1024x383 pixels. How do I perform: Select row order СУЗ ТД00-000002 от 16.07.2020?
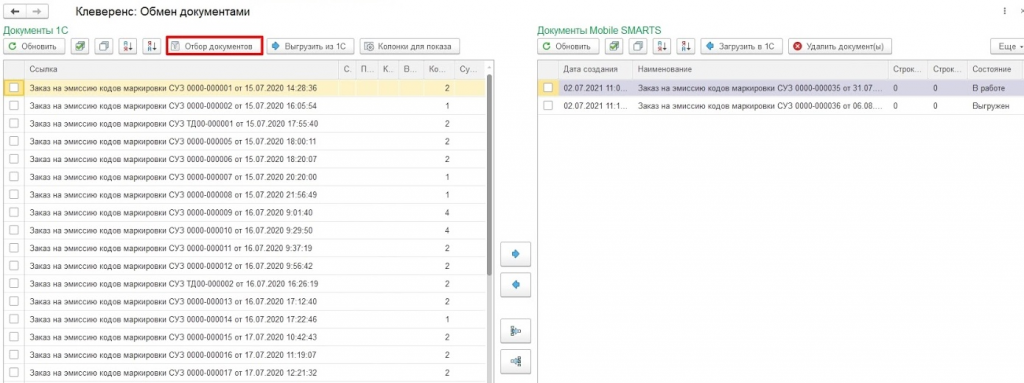pyautogui.click(x=245, y=284)
